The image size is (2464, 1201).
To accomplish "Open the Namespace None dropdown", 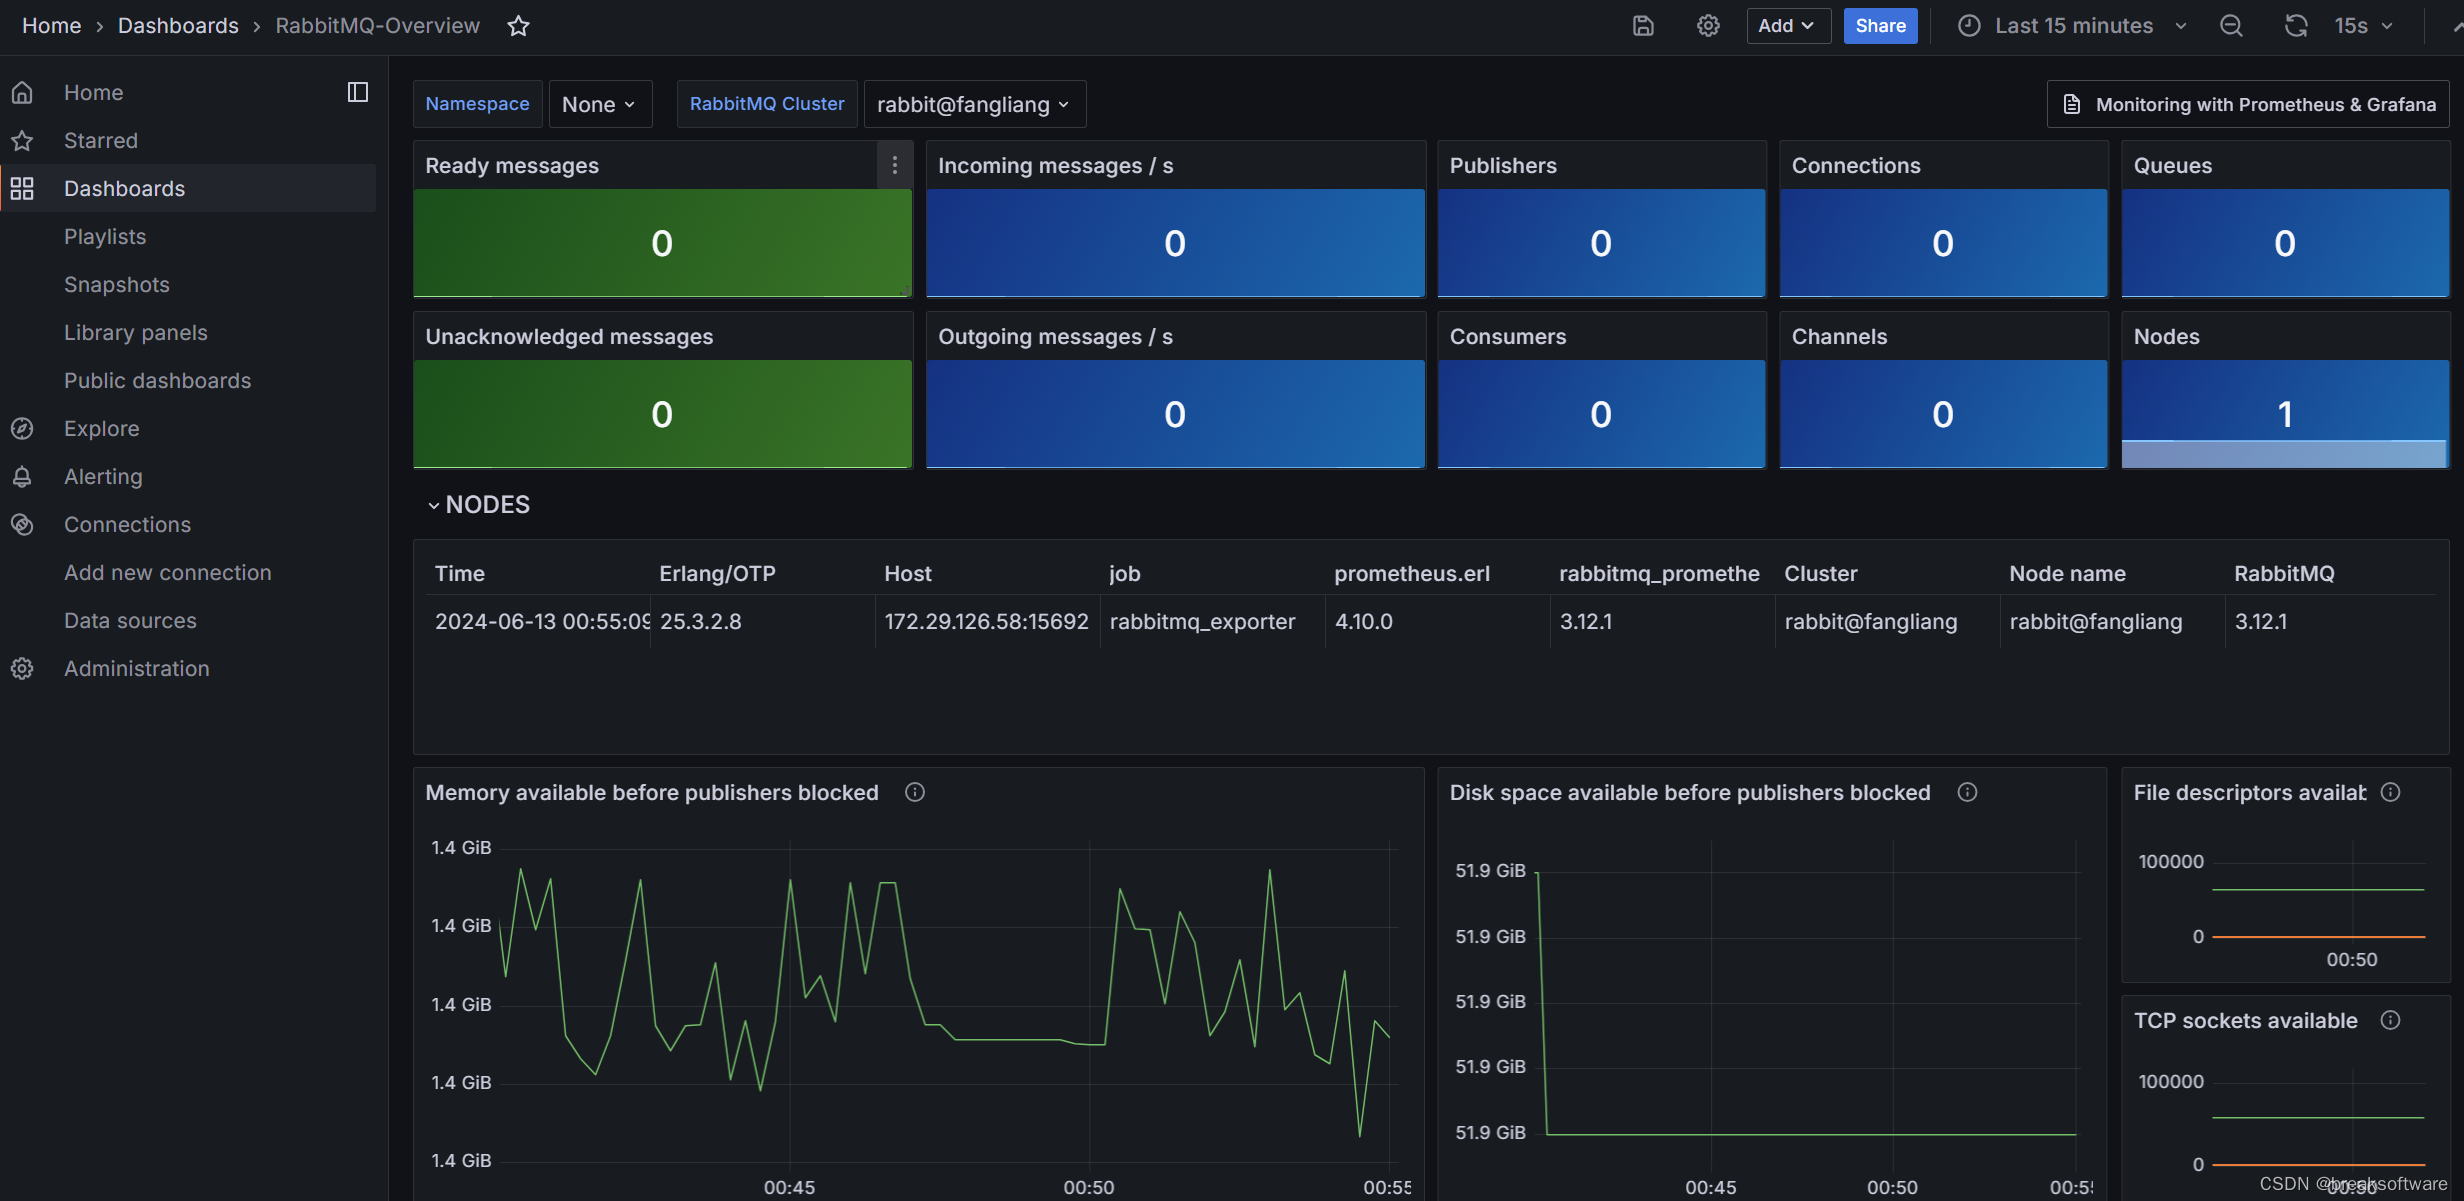I will click(600, 105).
